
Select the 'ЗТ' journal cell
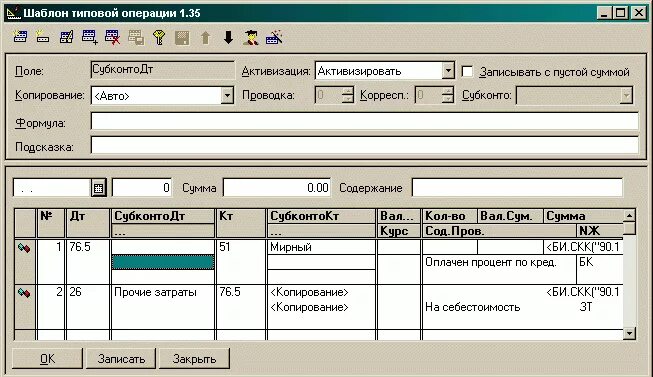(600, 307)
